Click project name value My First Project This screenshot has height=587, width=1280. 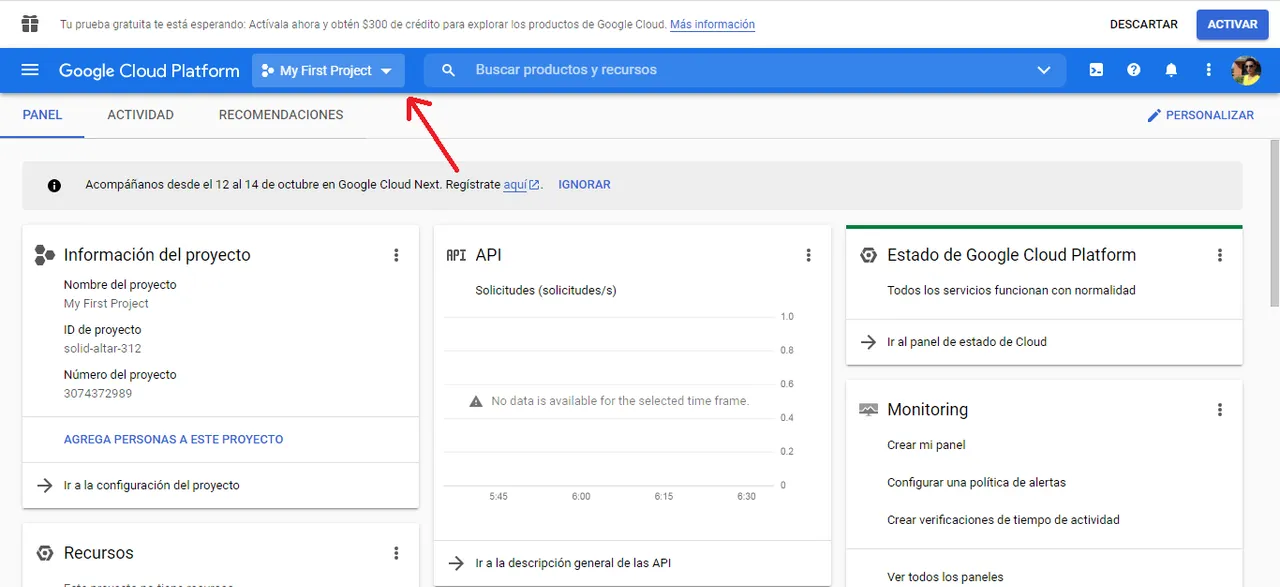[x=106, y=304]
